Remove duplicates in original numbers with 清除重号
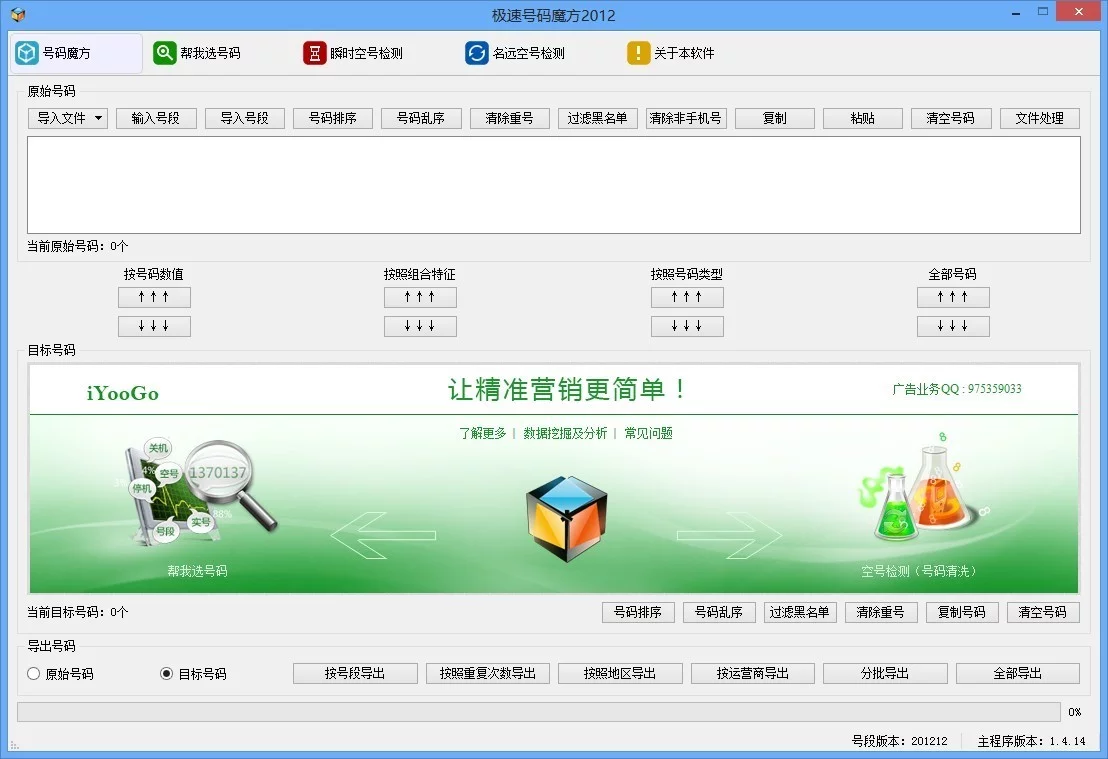The image size is (1108, 759). (x=509, y=118)
